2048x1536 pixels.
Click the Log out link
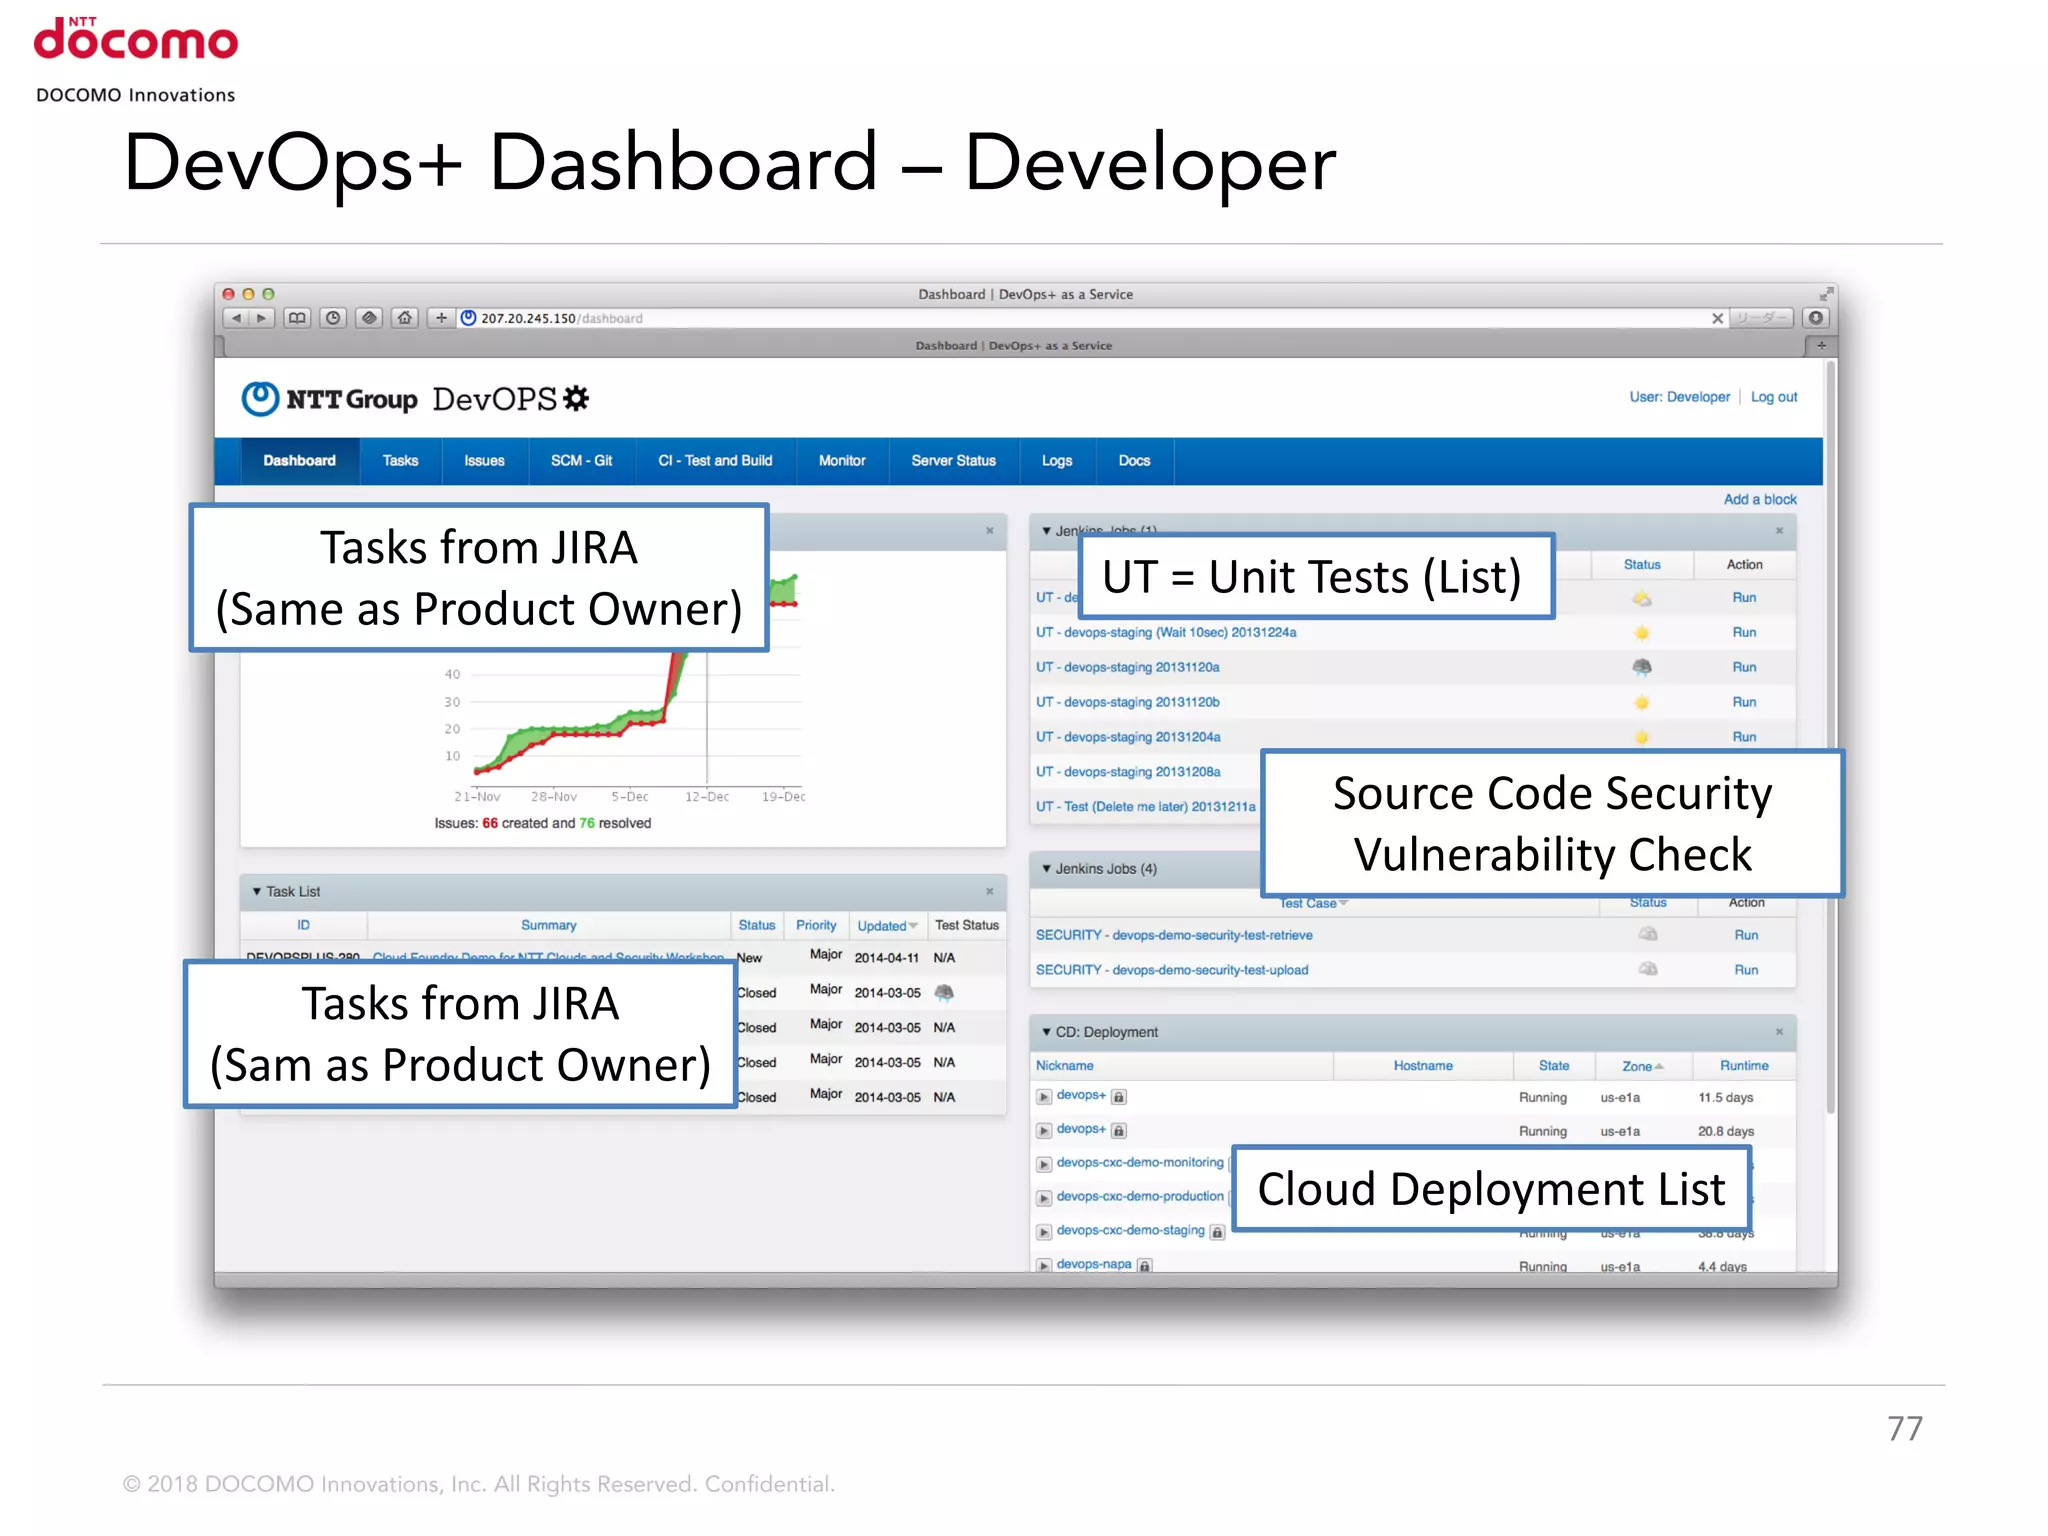pyautogui.click(x=1774, y=397)
